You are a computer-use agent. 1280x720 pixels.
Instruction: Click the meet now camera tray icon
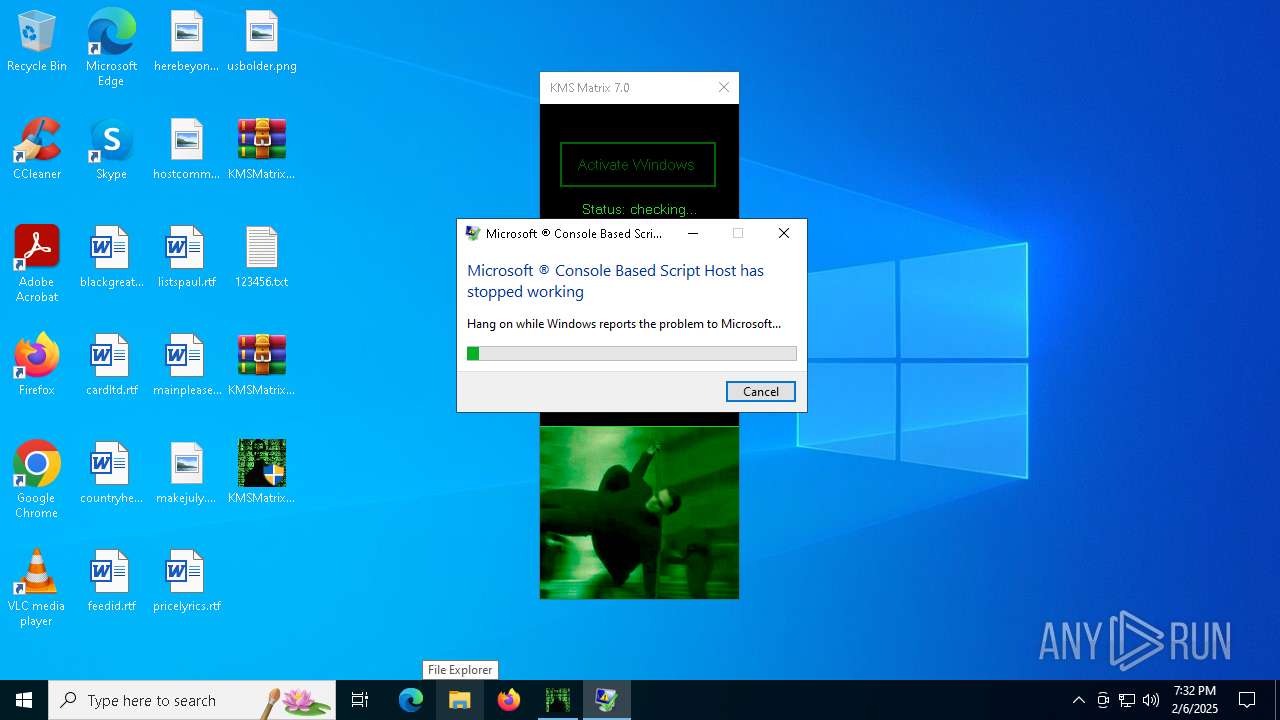1103,700
